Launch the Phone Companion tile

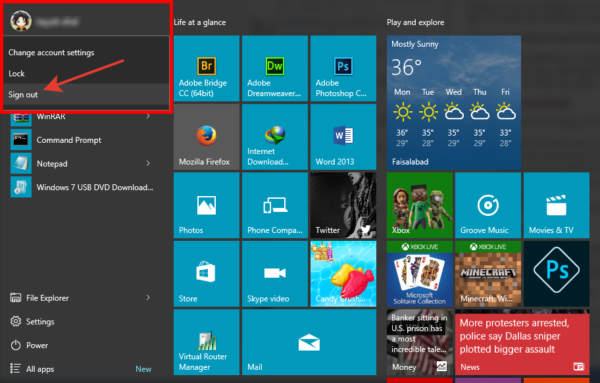coord(275,205)
